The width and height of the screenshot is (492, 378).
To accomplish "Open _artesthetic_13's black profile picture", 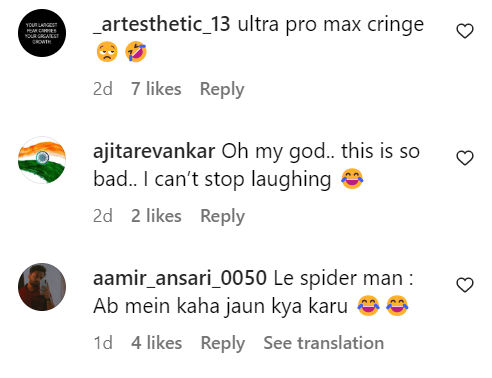I will coord(42,33).
